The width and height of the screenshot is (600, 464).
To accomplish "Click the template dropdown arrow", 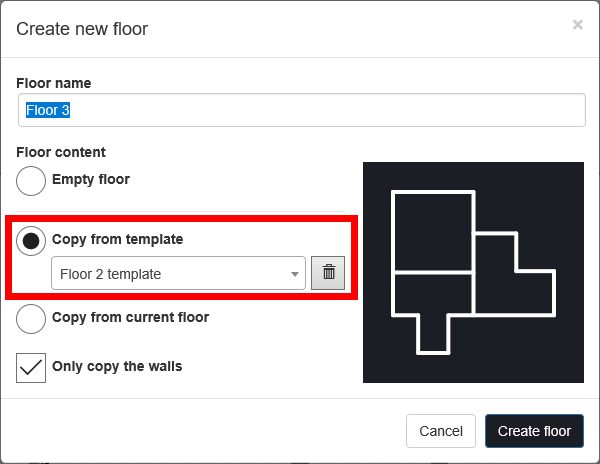I will point(295,274).
